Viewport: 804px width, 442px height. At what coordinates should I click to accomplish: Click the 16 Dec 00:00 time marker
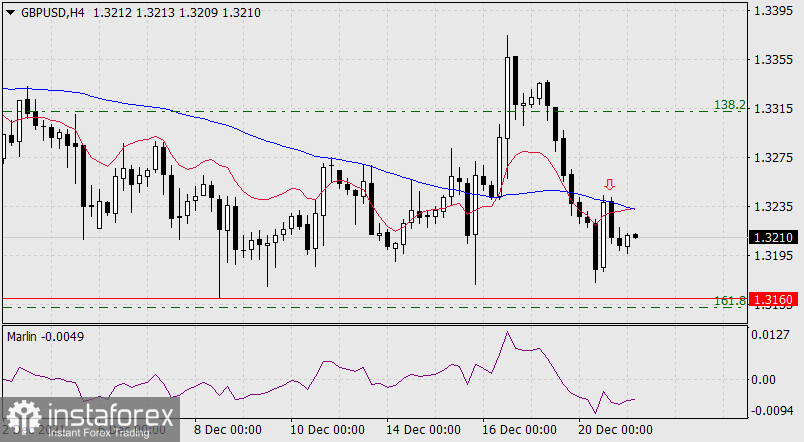(519, 430)
